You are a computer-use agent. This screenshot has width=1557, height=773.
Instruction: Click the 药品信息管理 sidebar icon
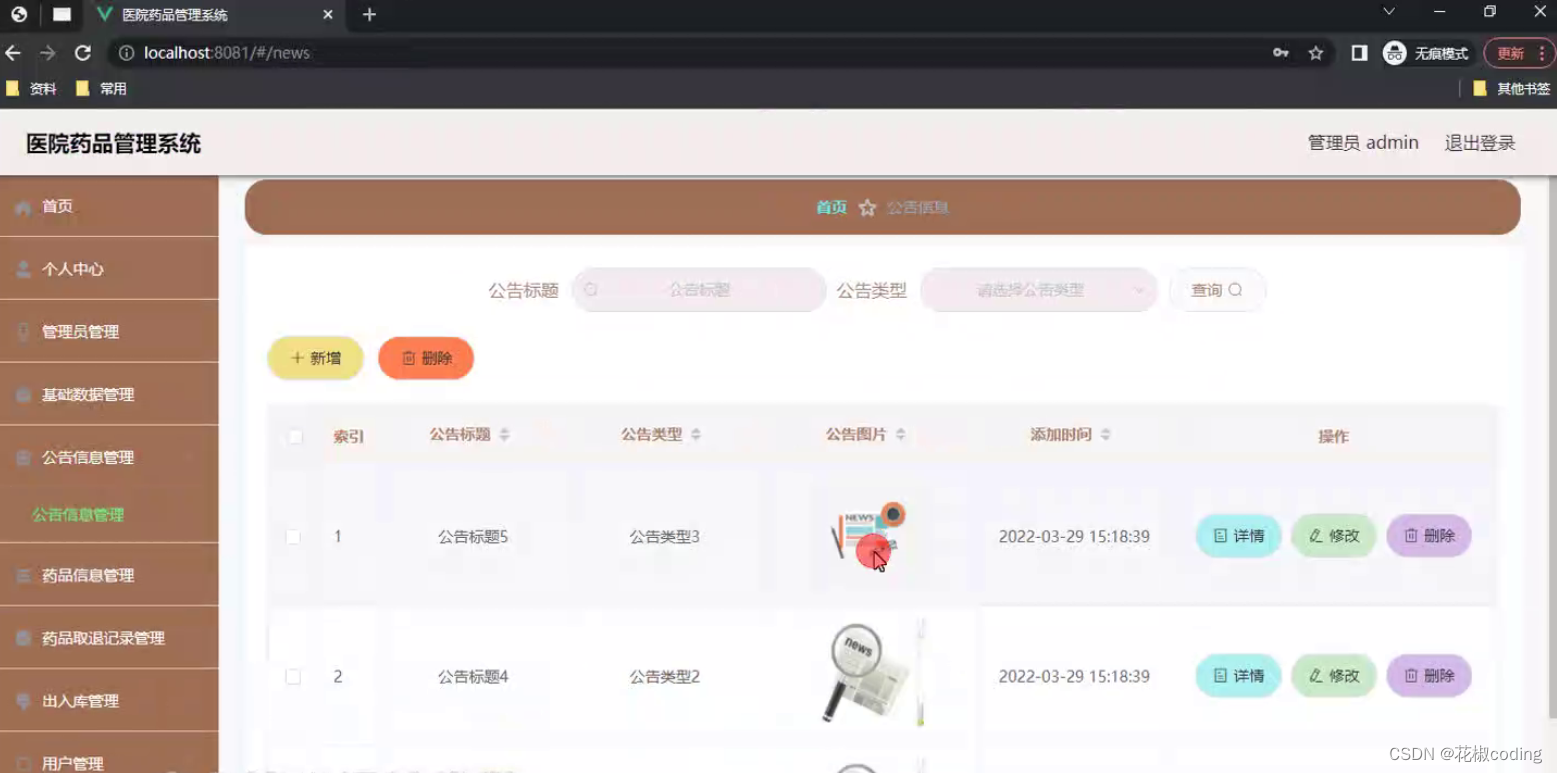(x=22, y=575)
